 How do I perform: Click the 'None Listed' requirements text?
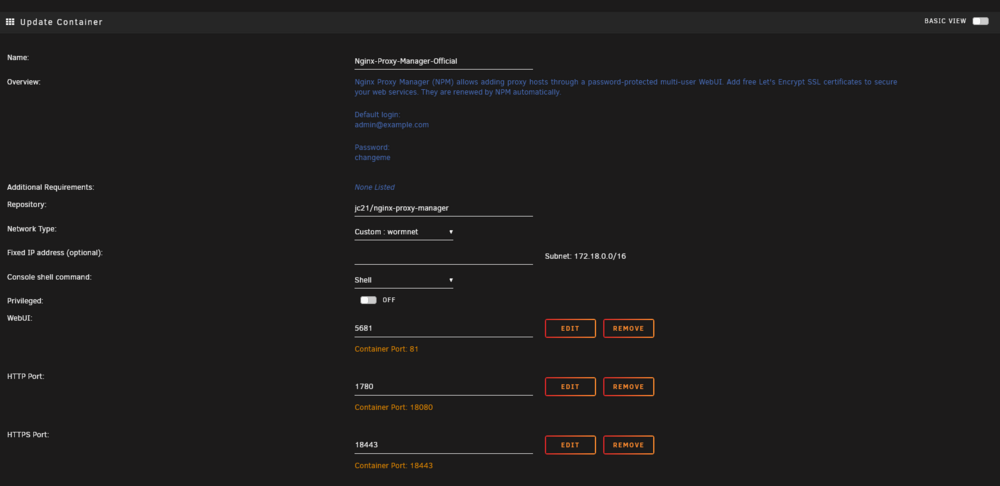pyautogui.click(x=374, y=188)
